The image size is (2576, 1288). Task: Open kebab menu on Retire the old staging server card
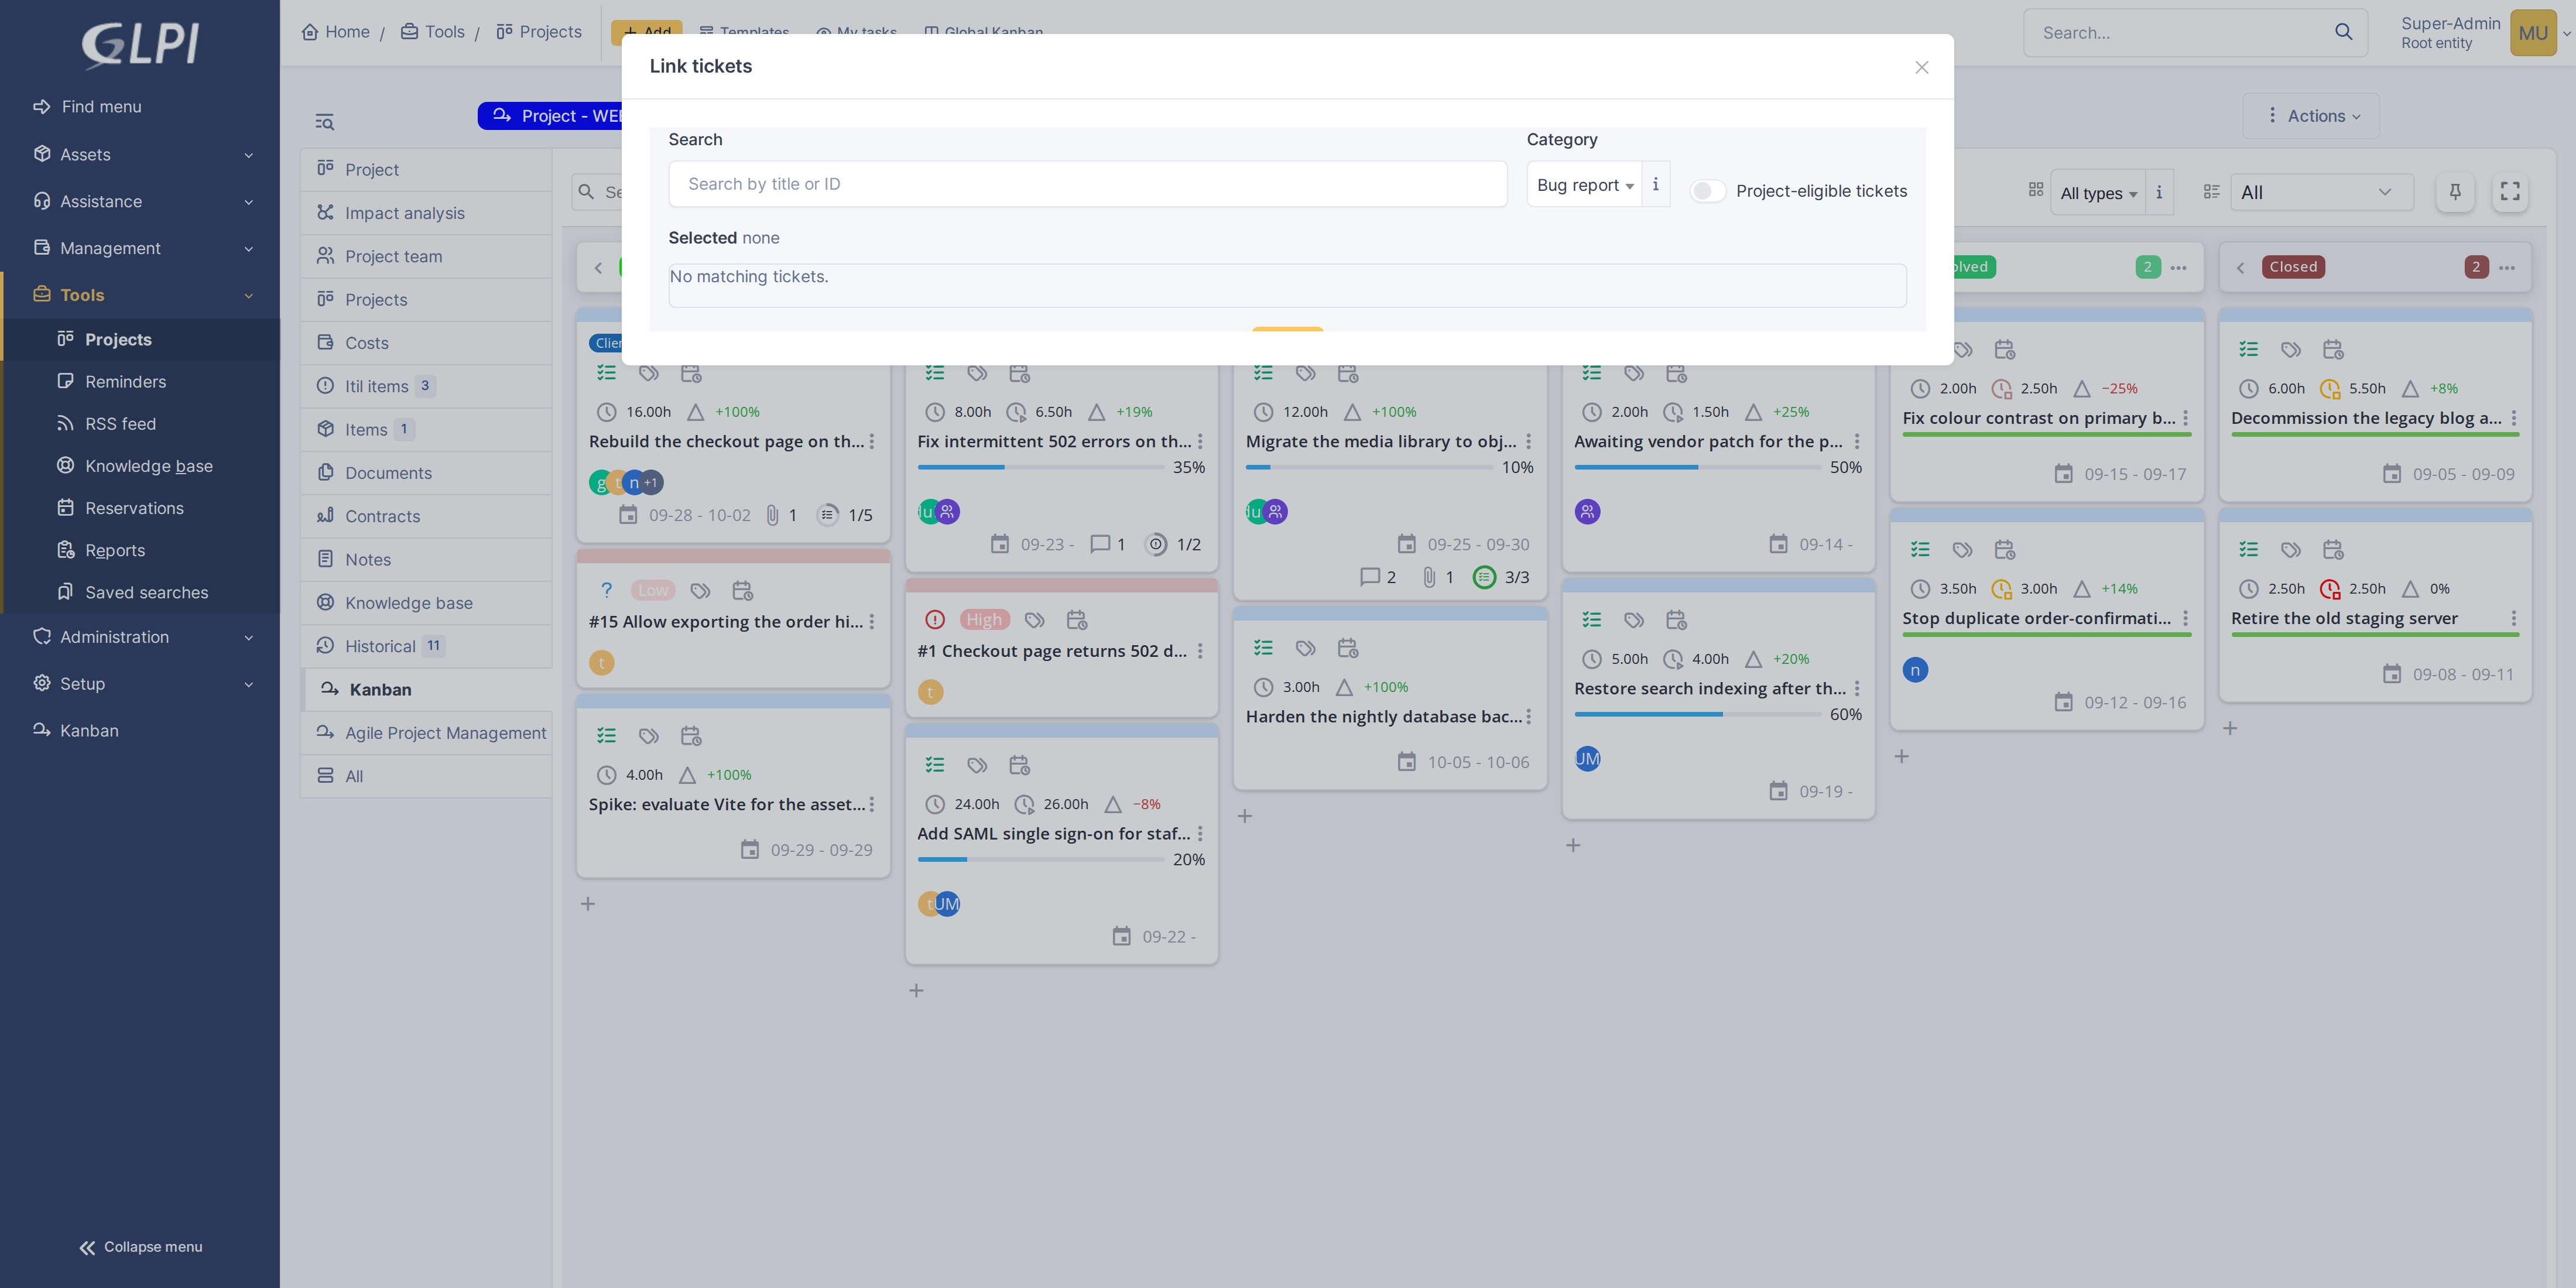tap(2514, 618)
